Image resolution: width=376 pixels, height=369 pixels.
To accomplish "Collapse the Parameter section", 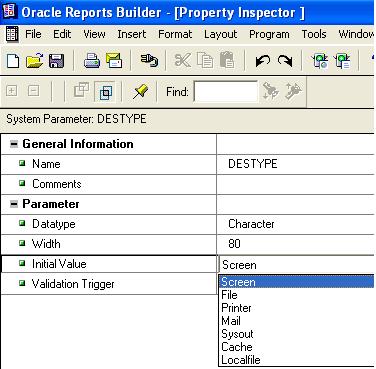I will 14,204.
